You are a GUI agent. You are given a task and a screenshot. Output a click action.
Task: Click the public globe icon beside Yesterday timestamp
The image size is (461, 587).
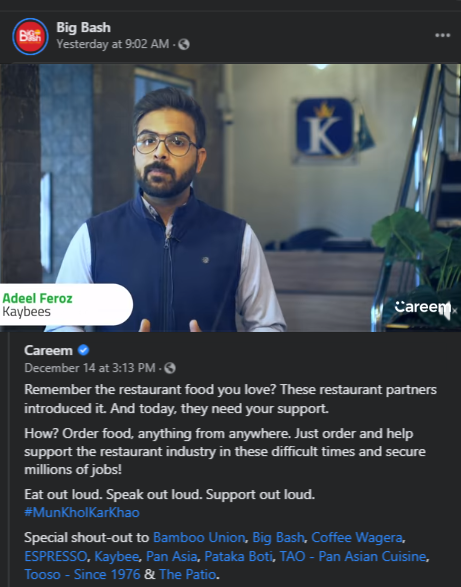coord(184,45)
